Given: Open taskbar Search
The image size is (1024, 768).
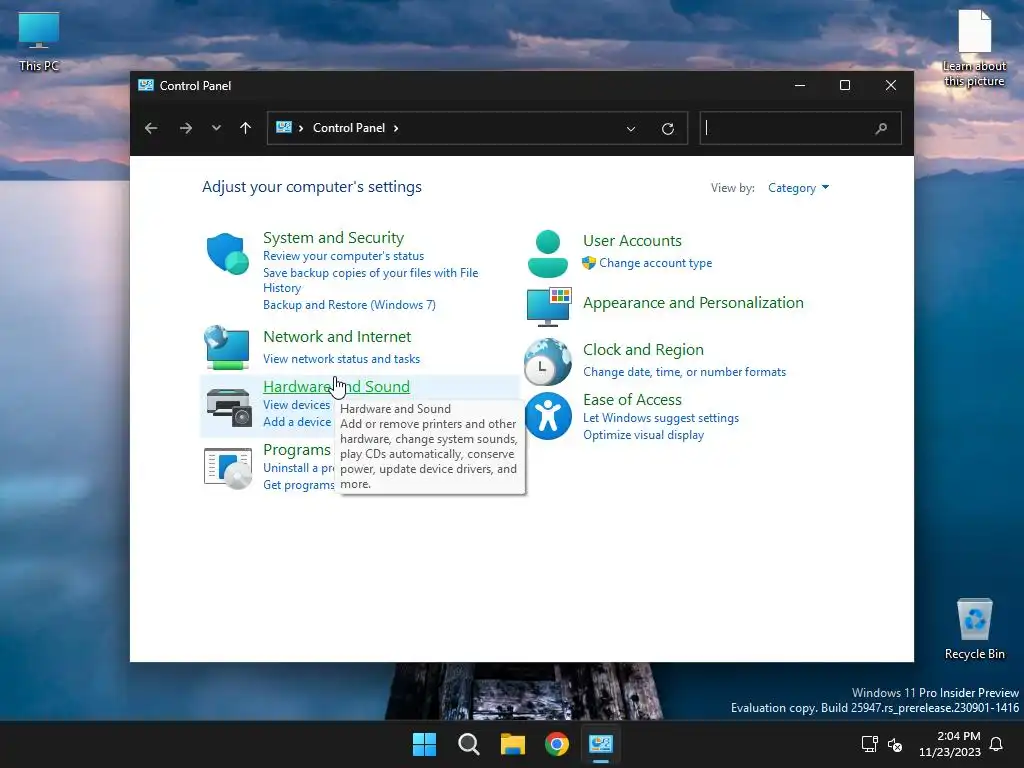Looking at the screenshot, I should tap(468, 744).
